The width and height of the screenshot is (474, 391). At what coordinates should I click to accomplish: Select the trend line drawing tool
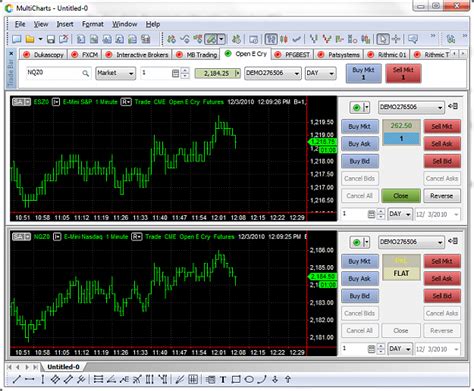16,379
